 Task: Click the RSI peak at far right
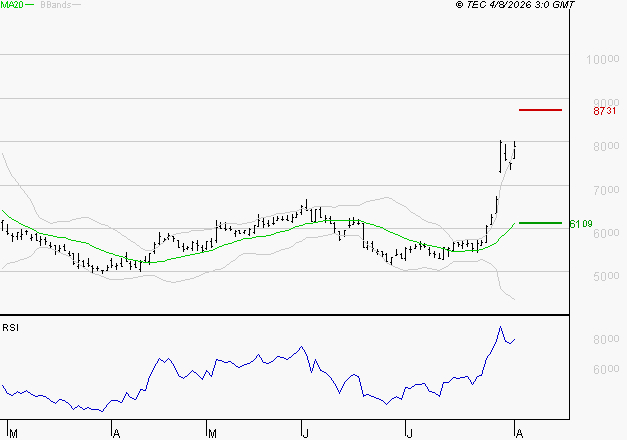pyautogui.click(x=500, y=327)
